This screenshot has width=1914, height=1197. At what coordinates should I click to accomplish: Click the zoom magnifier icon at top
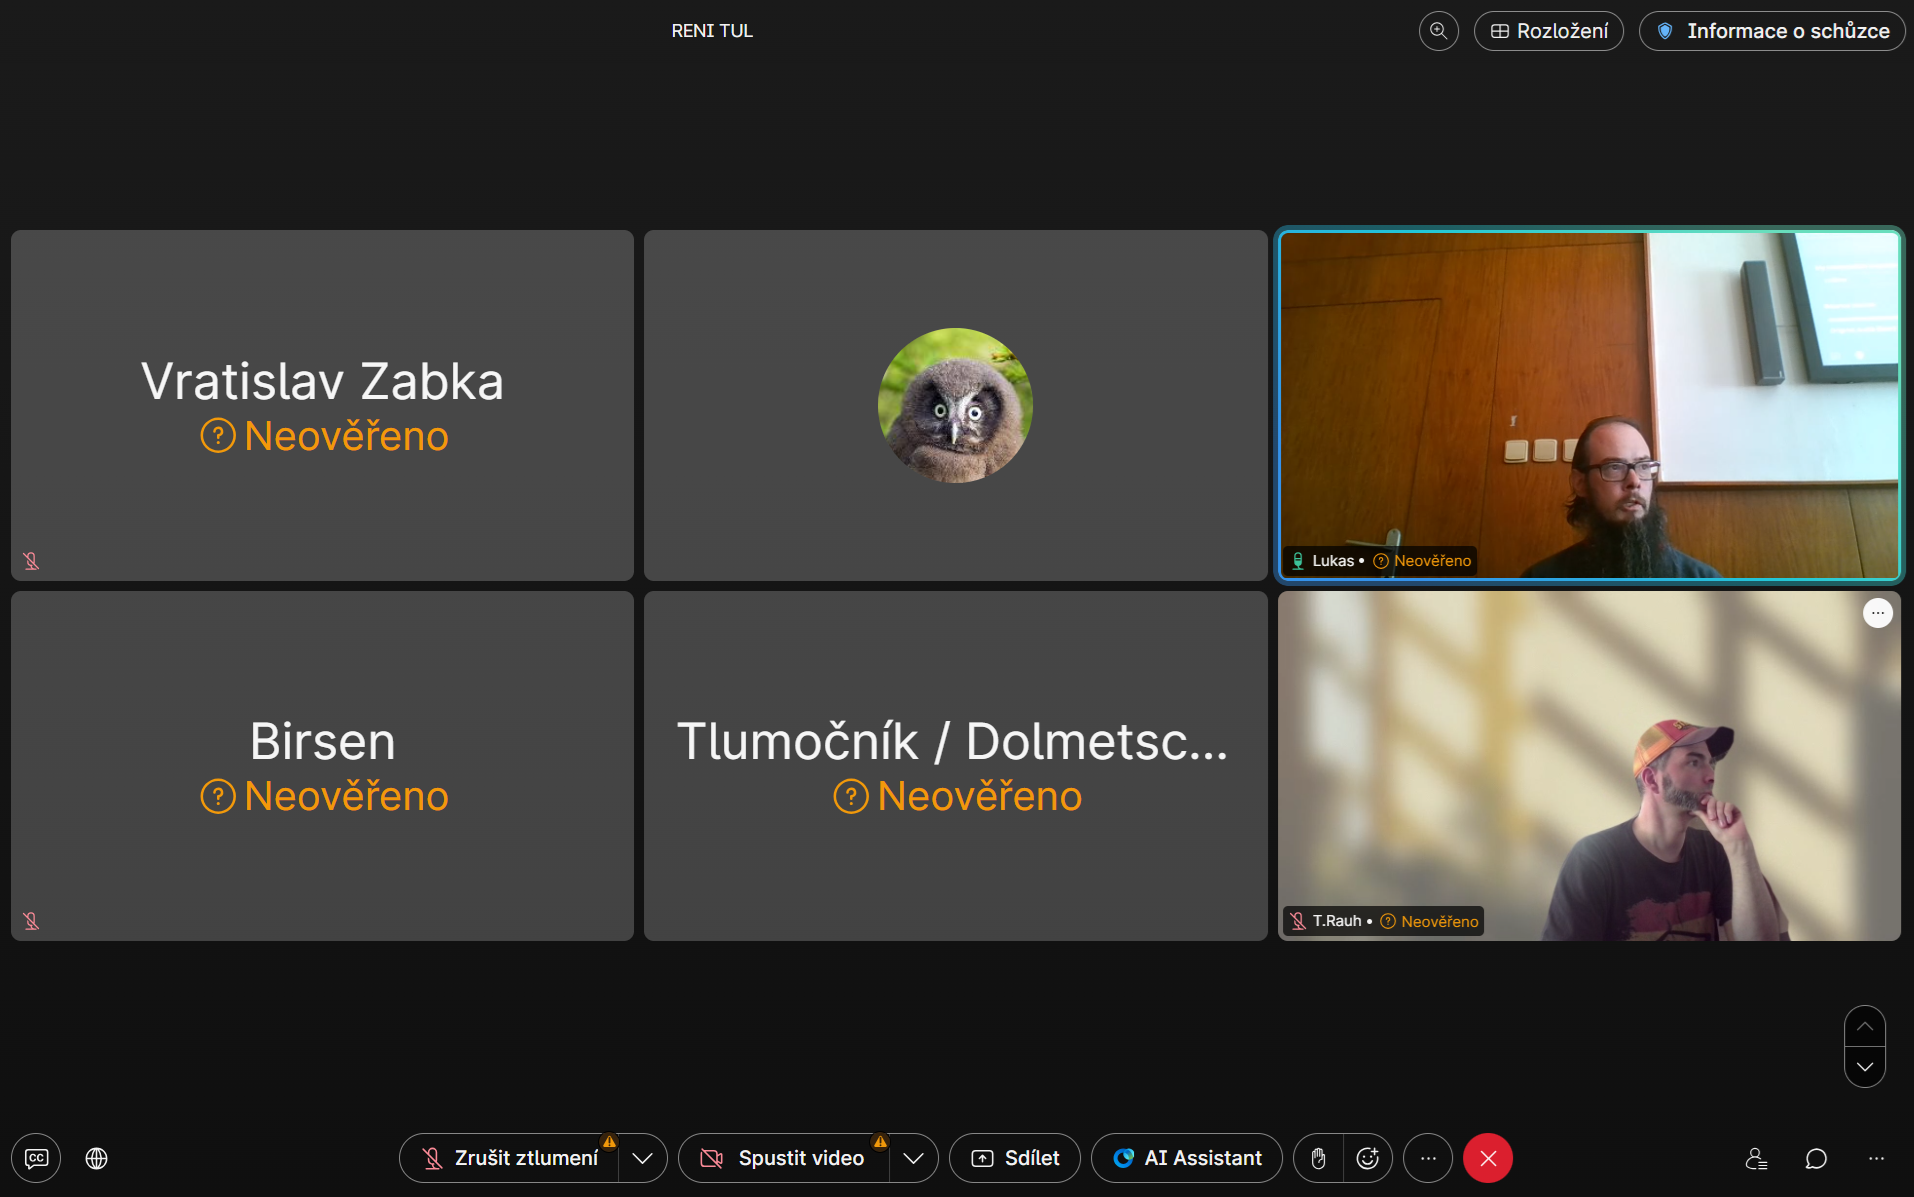[x=1438, y=31]
